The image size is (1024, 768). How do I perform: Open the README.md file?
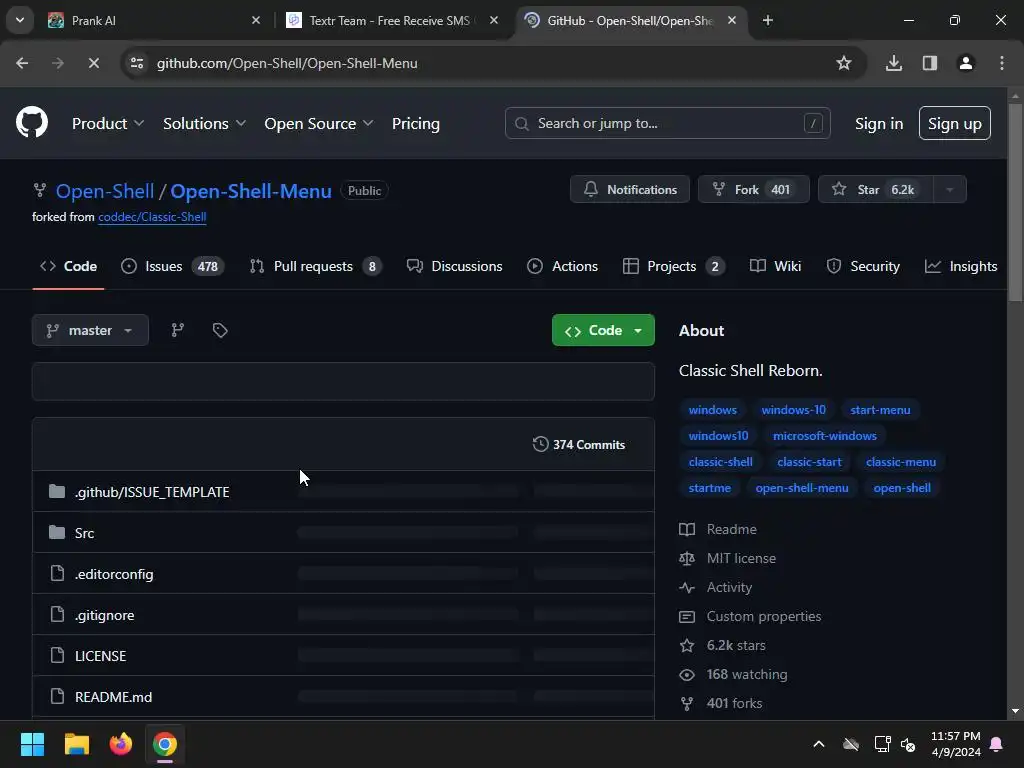pos(114,697)
